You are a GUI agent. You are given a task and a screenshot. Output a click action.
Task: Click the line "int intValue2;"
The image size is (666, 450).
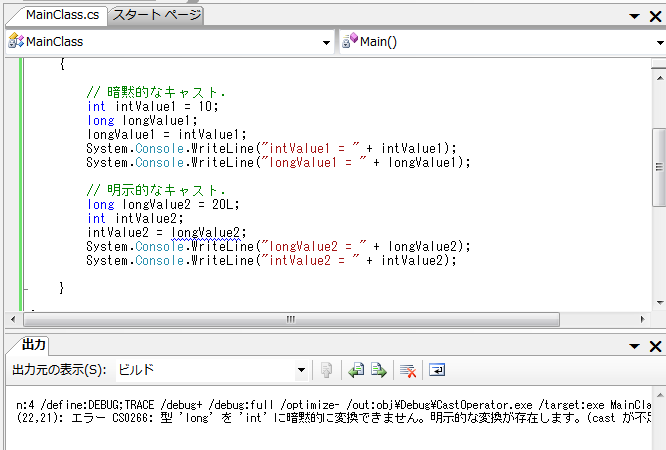click(135, 218)
